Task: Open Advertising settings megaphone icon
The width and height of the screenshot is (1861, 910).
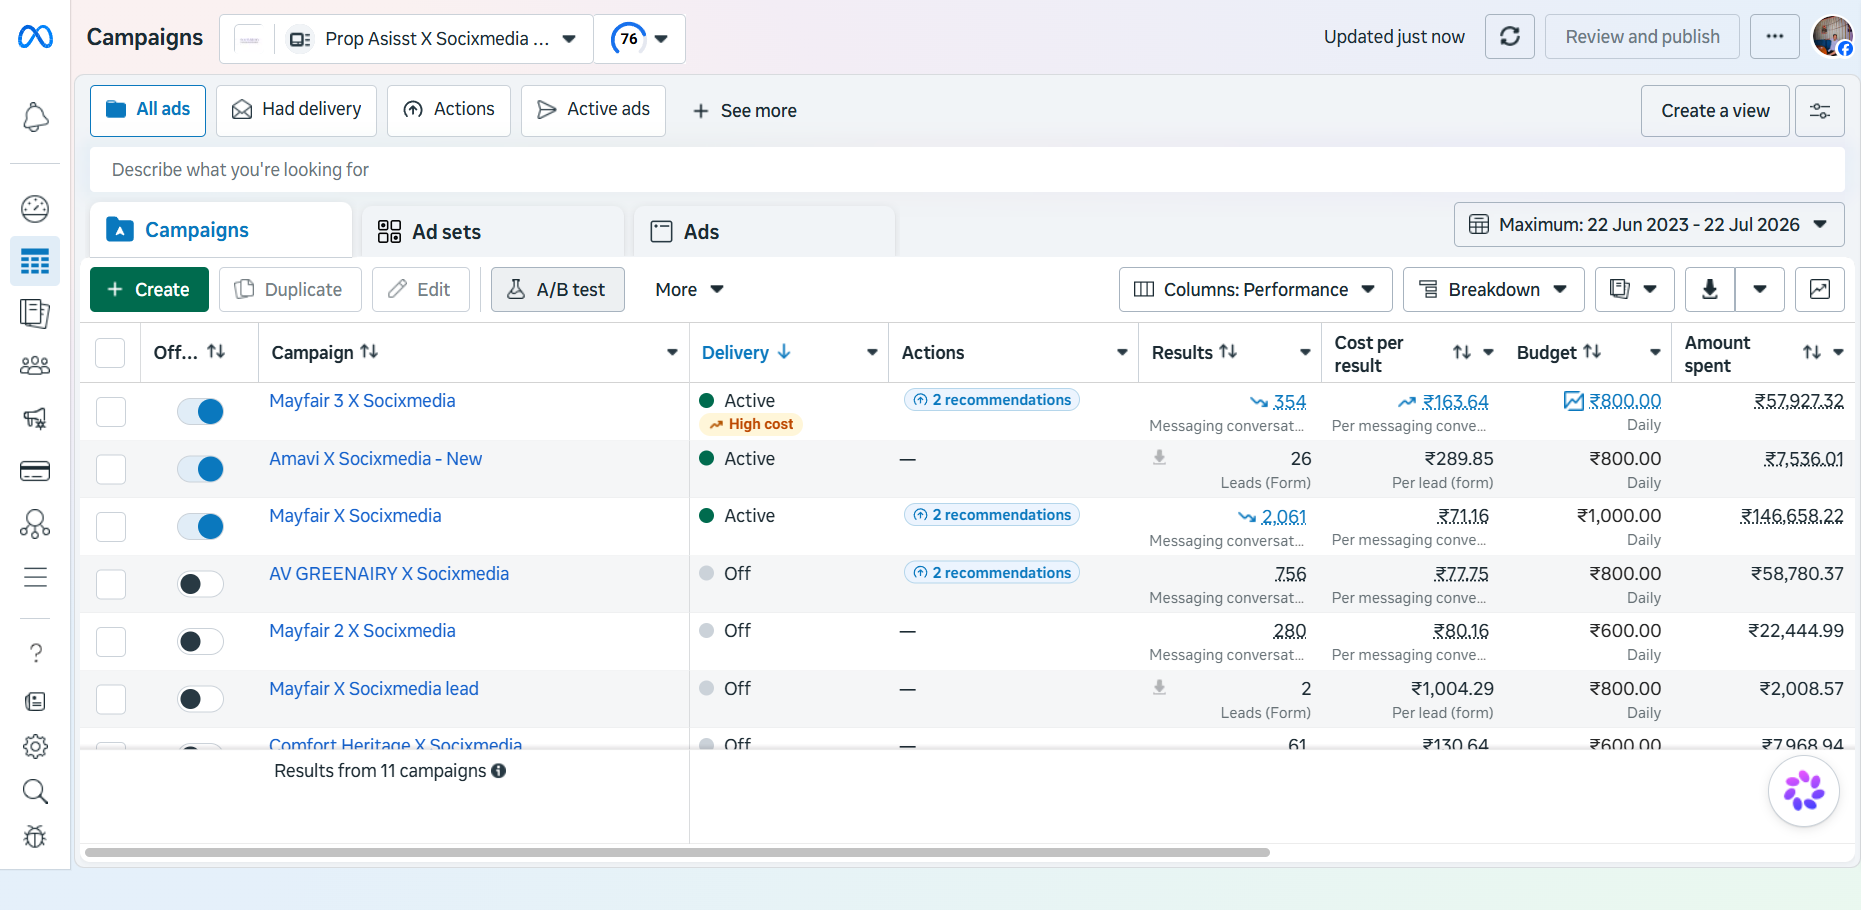Action: 35,418
